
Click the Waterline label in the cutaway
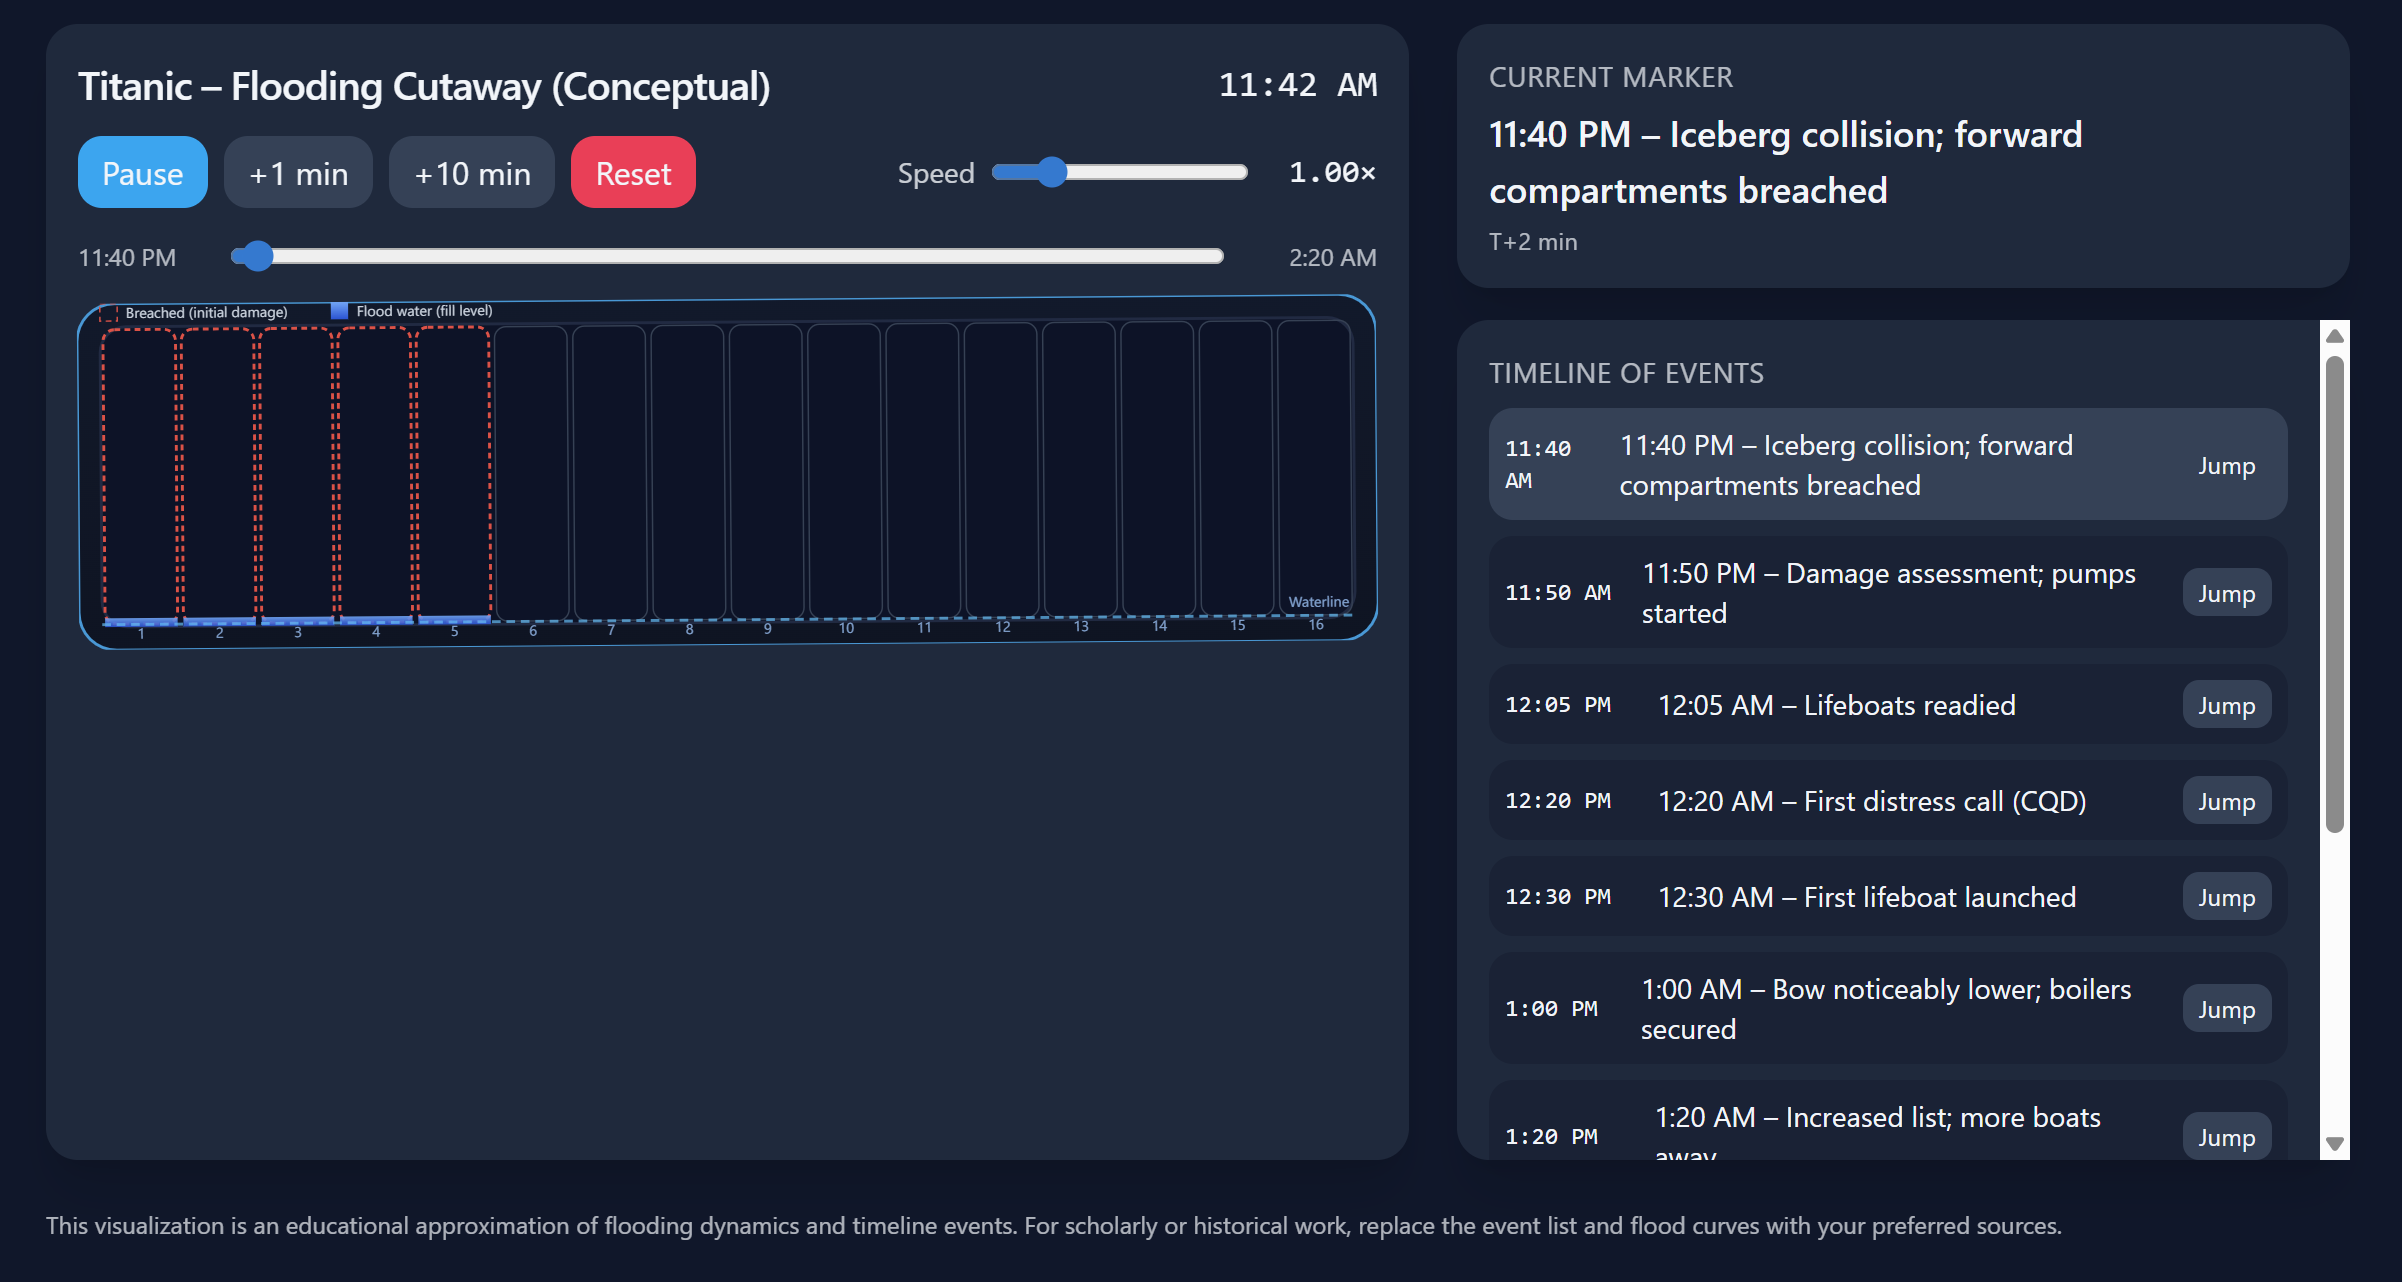tap(1318, 602)
